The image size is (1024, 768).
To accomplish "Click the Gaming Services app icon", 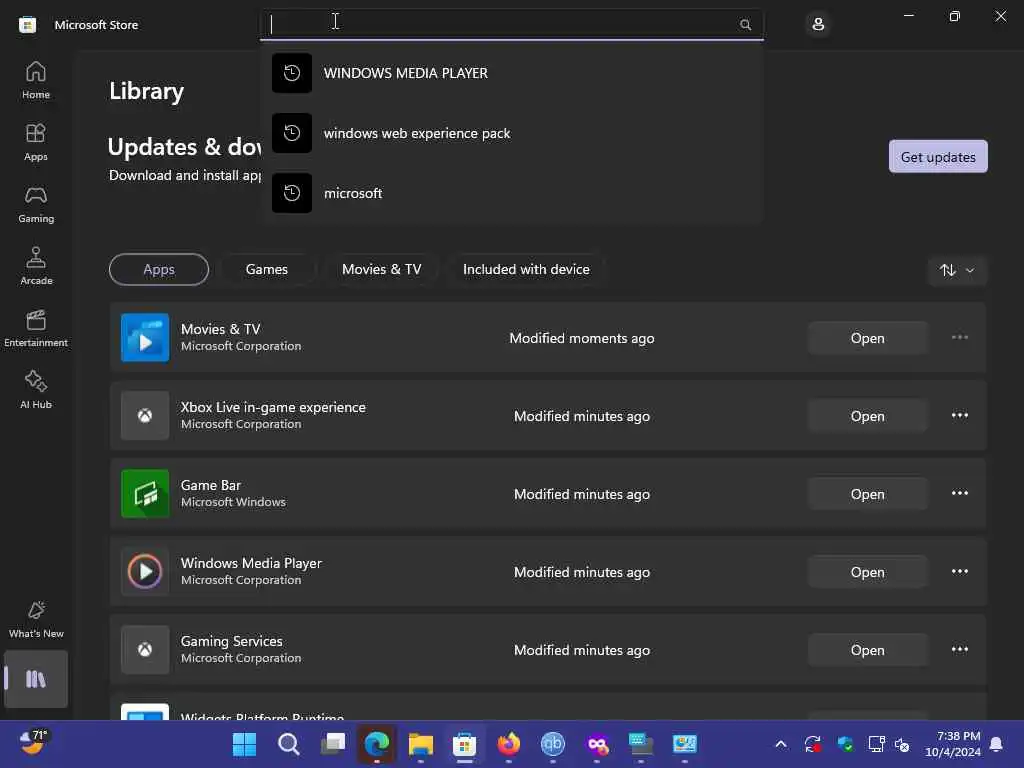I will coord(145,650).
